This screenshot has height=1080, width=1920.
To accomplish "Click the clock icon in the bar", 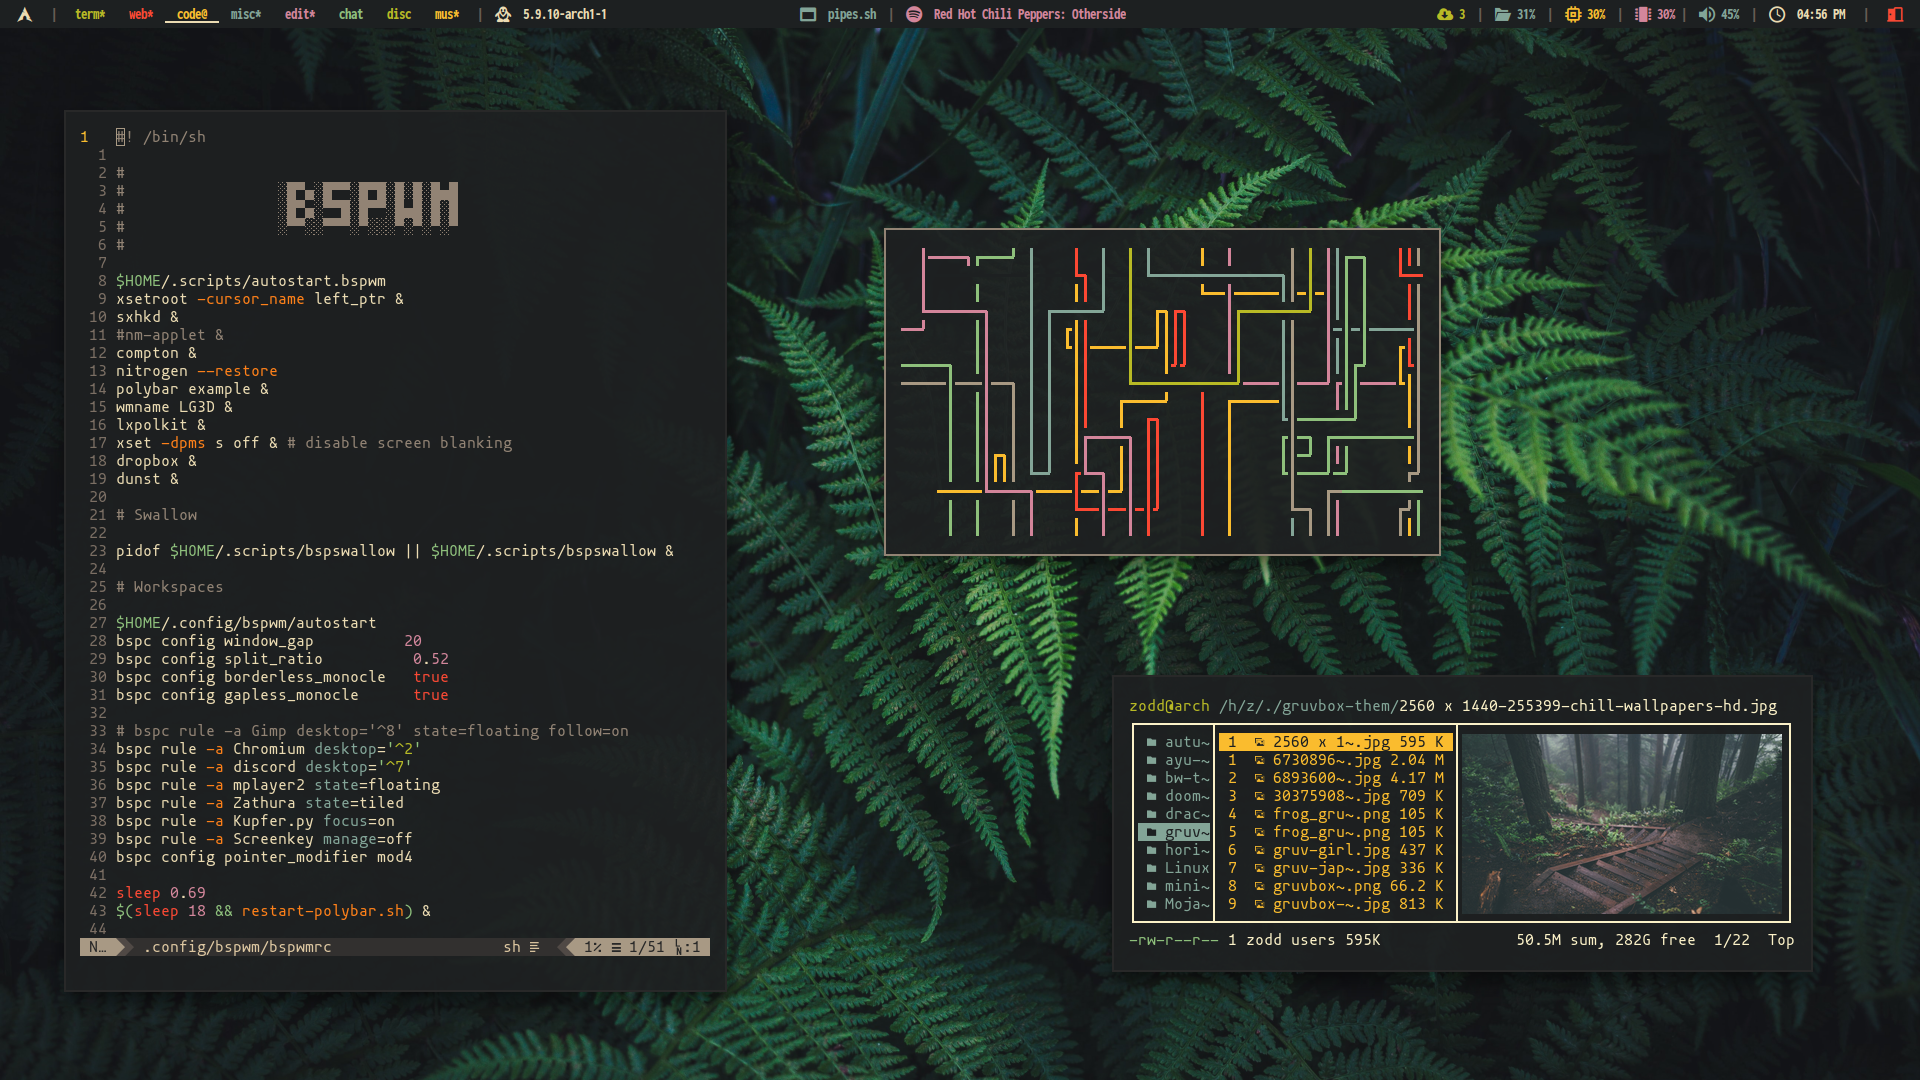I will (x=1777, y=14).
